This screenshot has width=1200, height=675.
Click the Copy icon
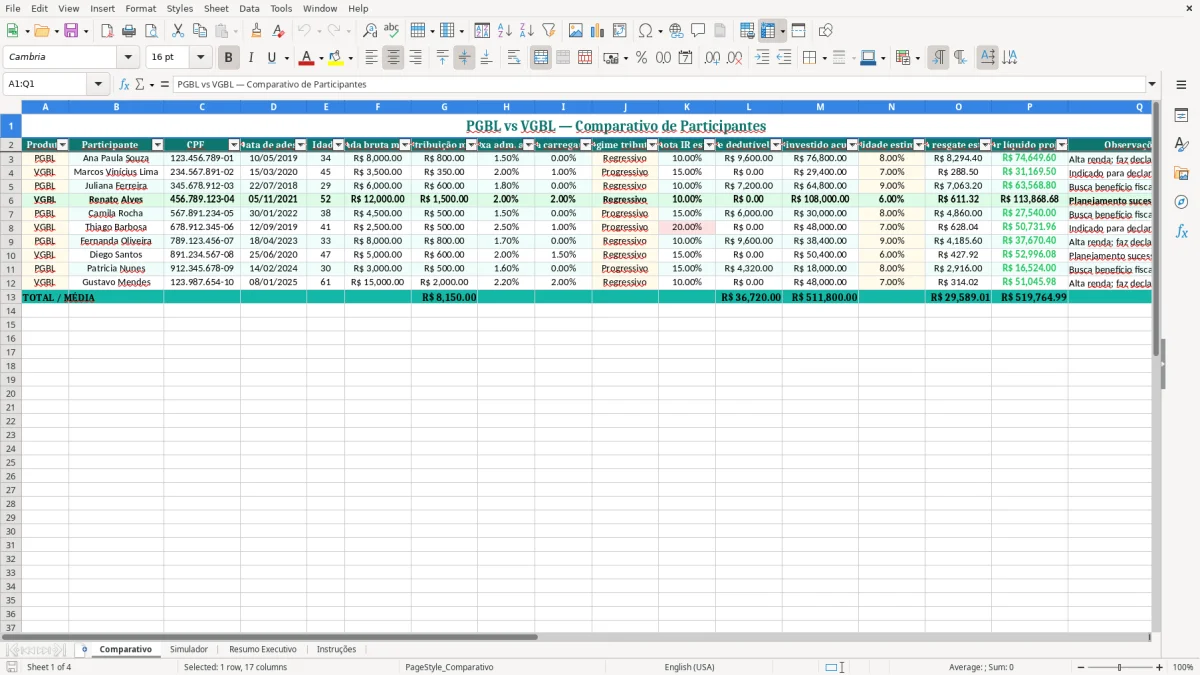[199, 31]
